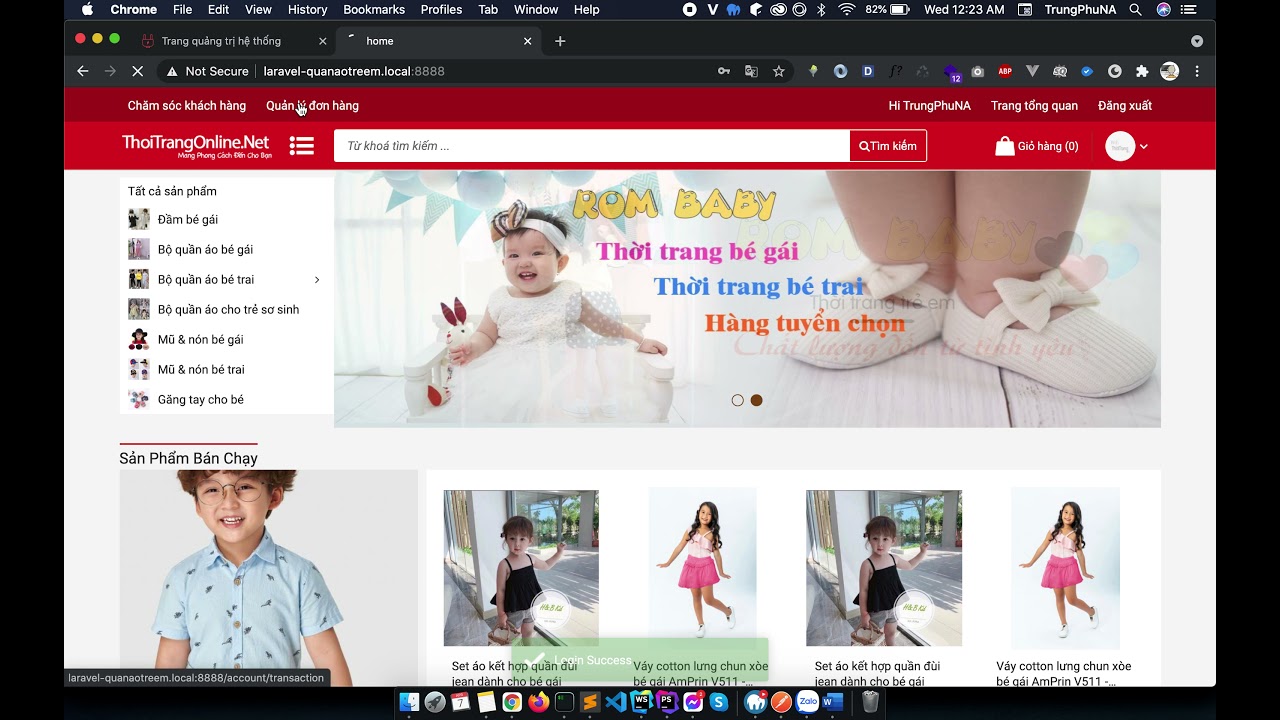The height and width of the screenshot is (720, 1280).
Task: Open PhpStorm from the dock
Action: pos(667,702)
